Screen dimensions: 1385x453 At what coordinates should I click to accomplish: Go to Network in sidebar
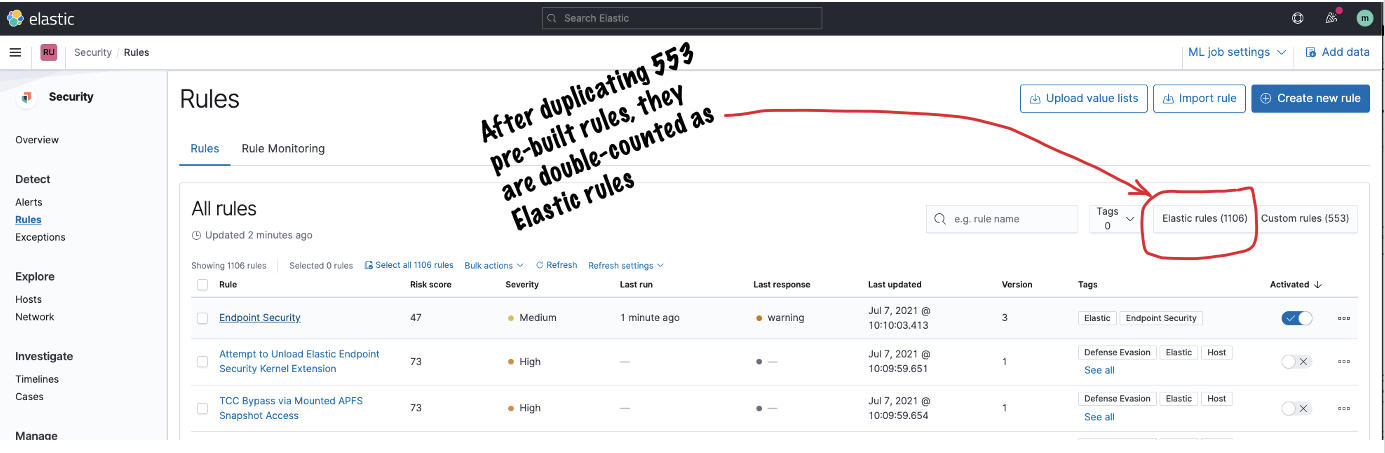35,317
